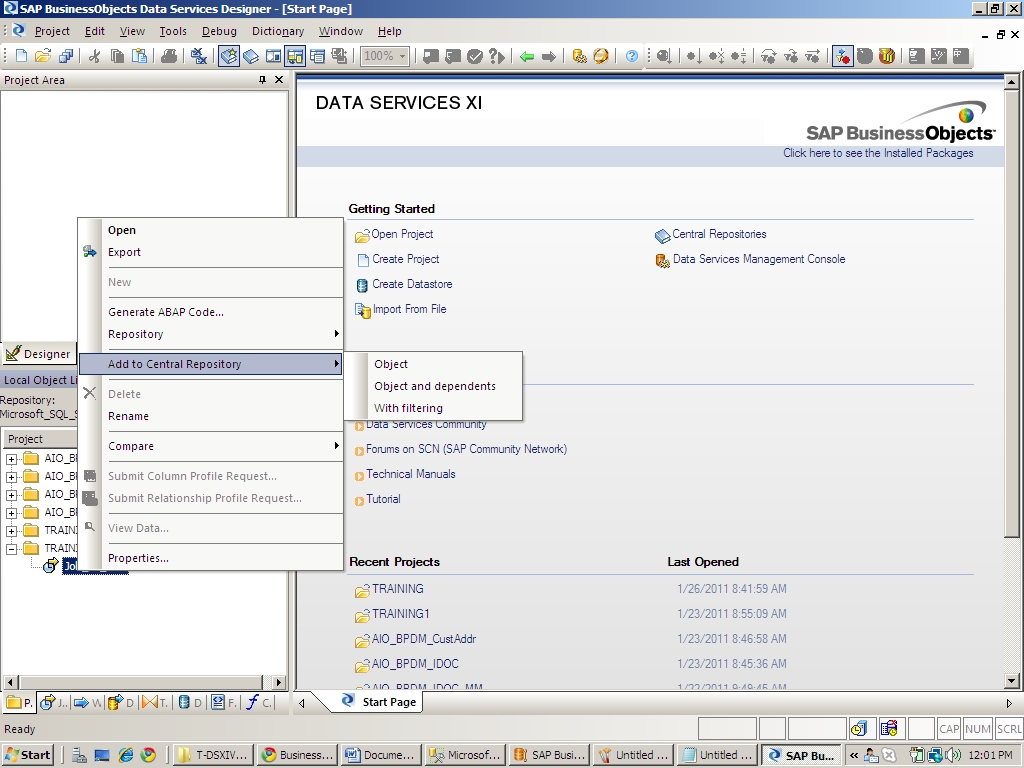Toggle the Enable Filters/Breakpoints debug button
The width and height of the screenshot is (1024, 768).
pos(842,56)
